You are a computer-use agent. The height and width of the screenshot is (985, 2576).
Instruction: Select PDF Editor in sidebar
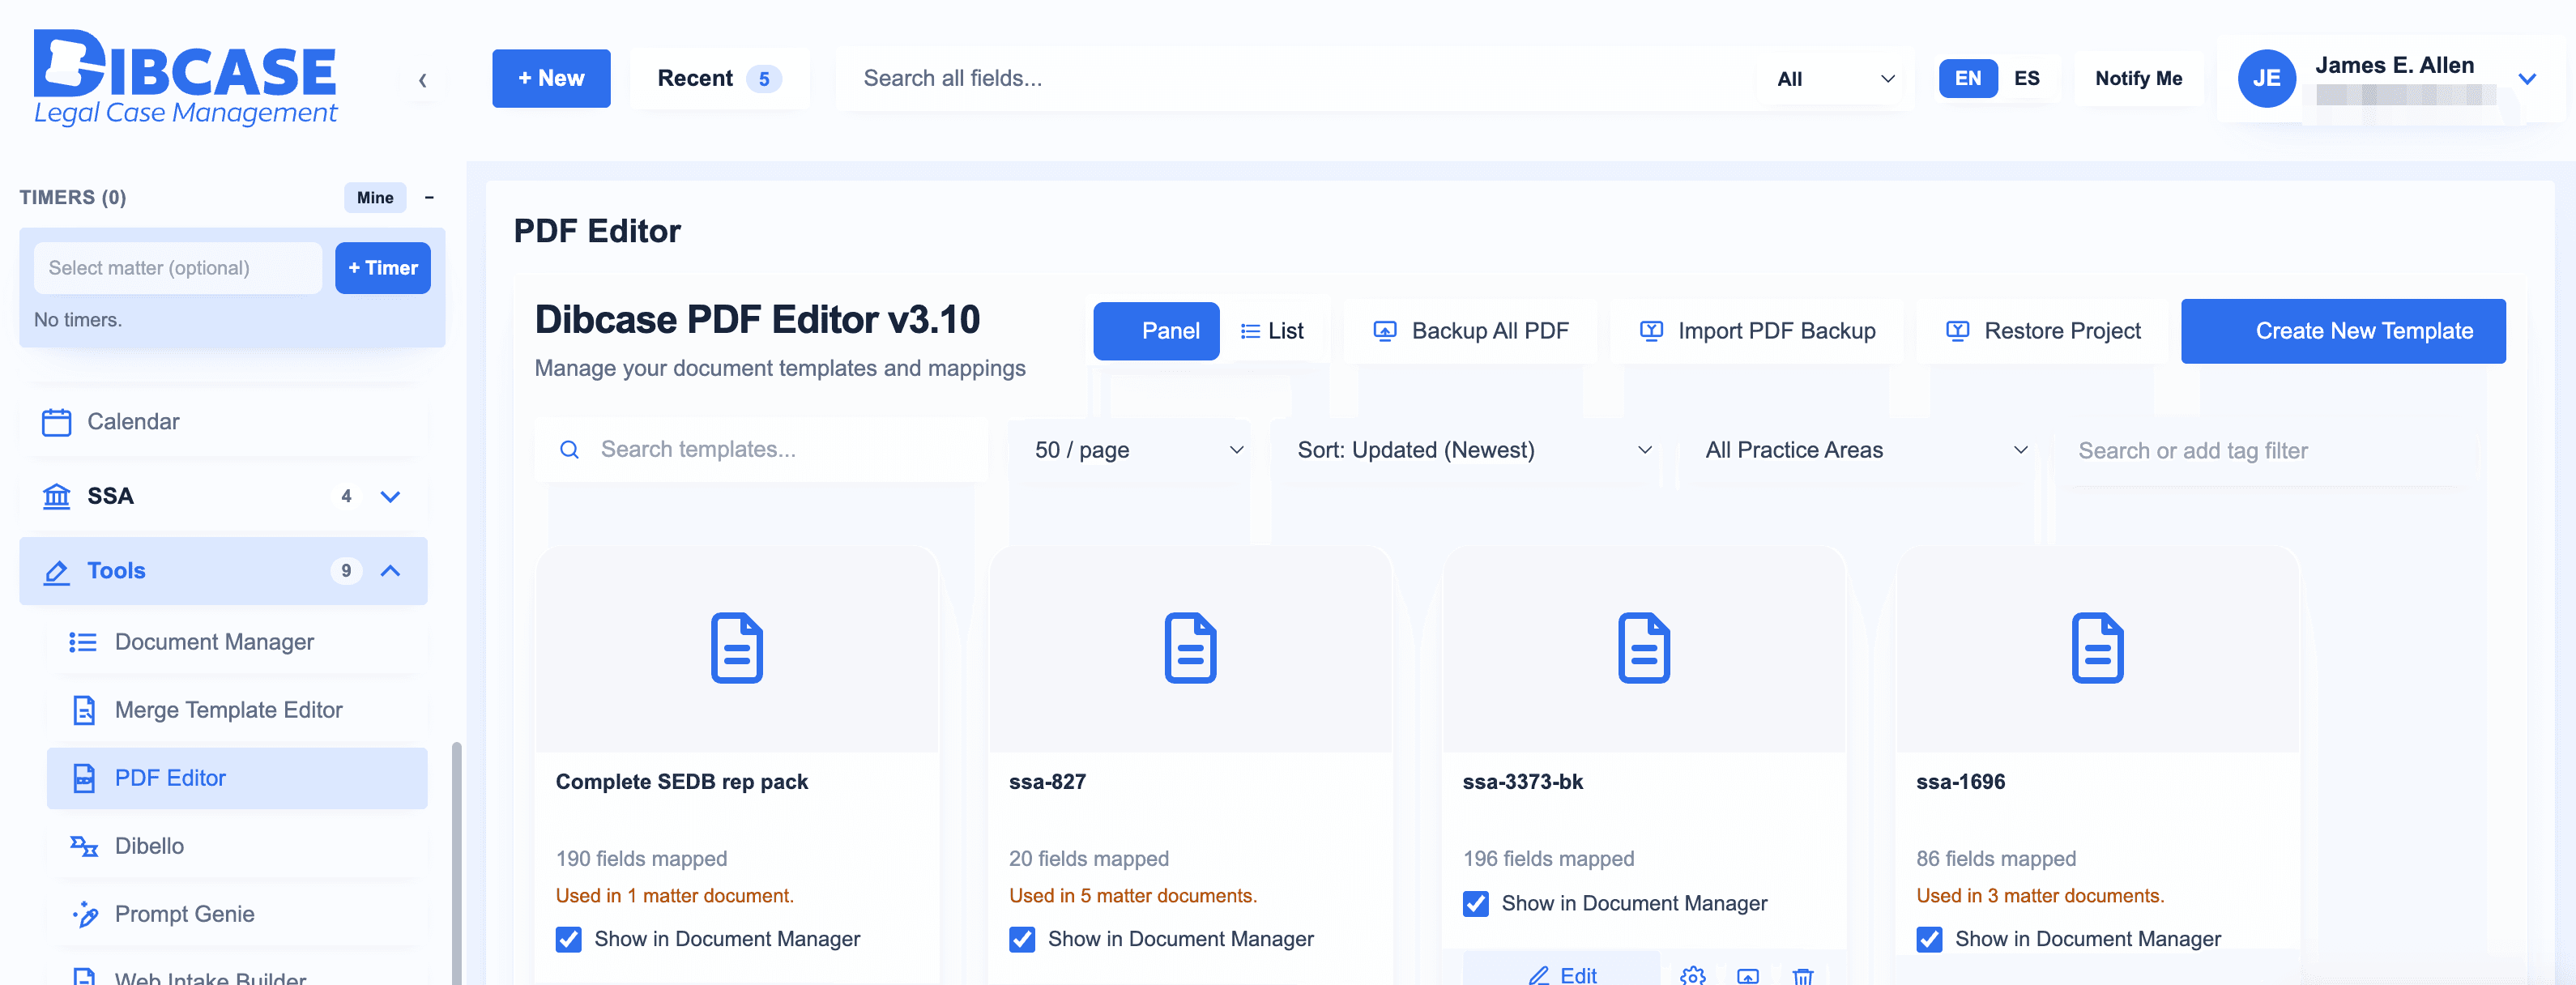point(236,778)
